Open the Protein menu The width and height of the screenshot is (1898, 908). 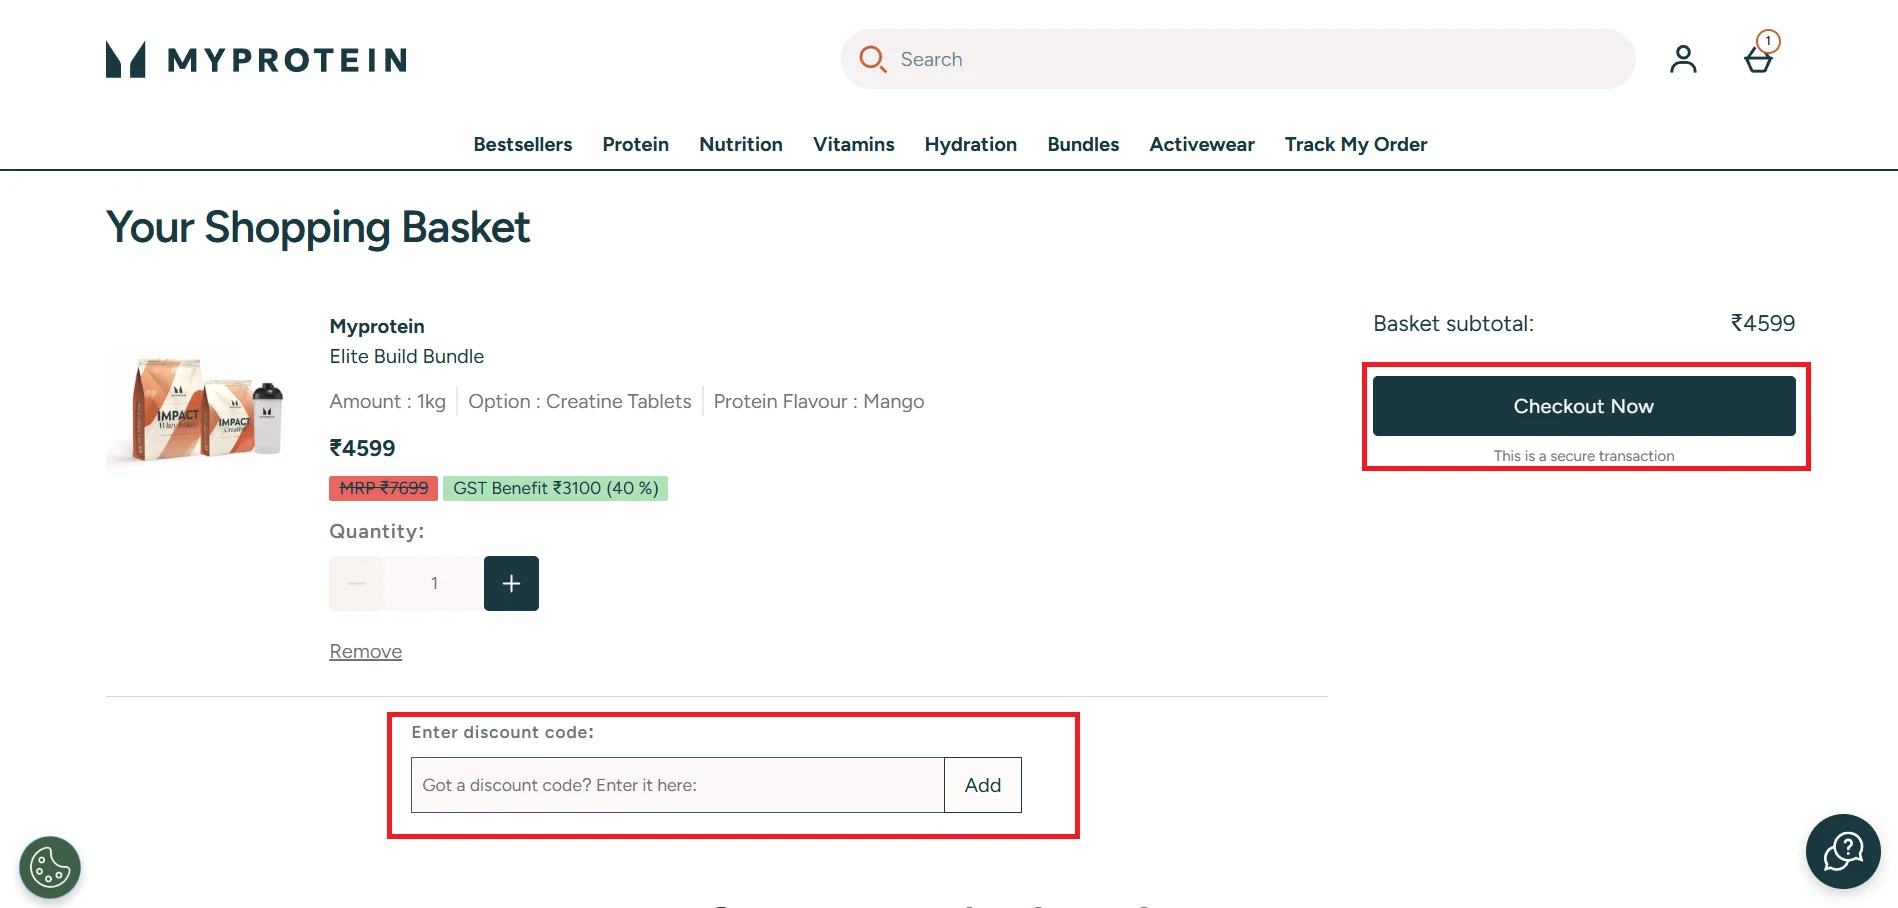coord(635,144)
